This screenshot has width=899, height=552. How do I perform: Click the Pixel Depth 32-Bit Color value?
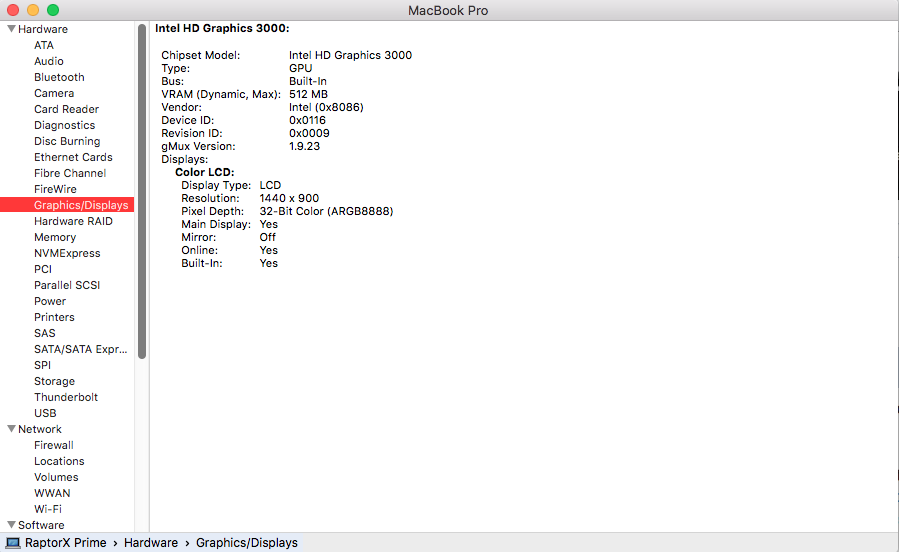[326, 212]
